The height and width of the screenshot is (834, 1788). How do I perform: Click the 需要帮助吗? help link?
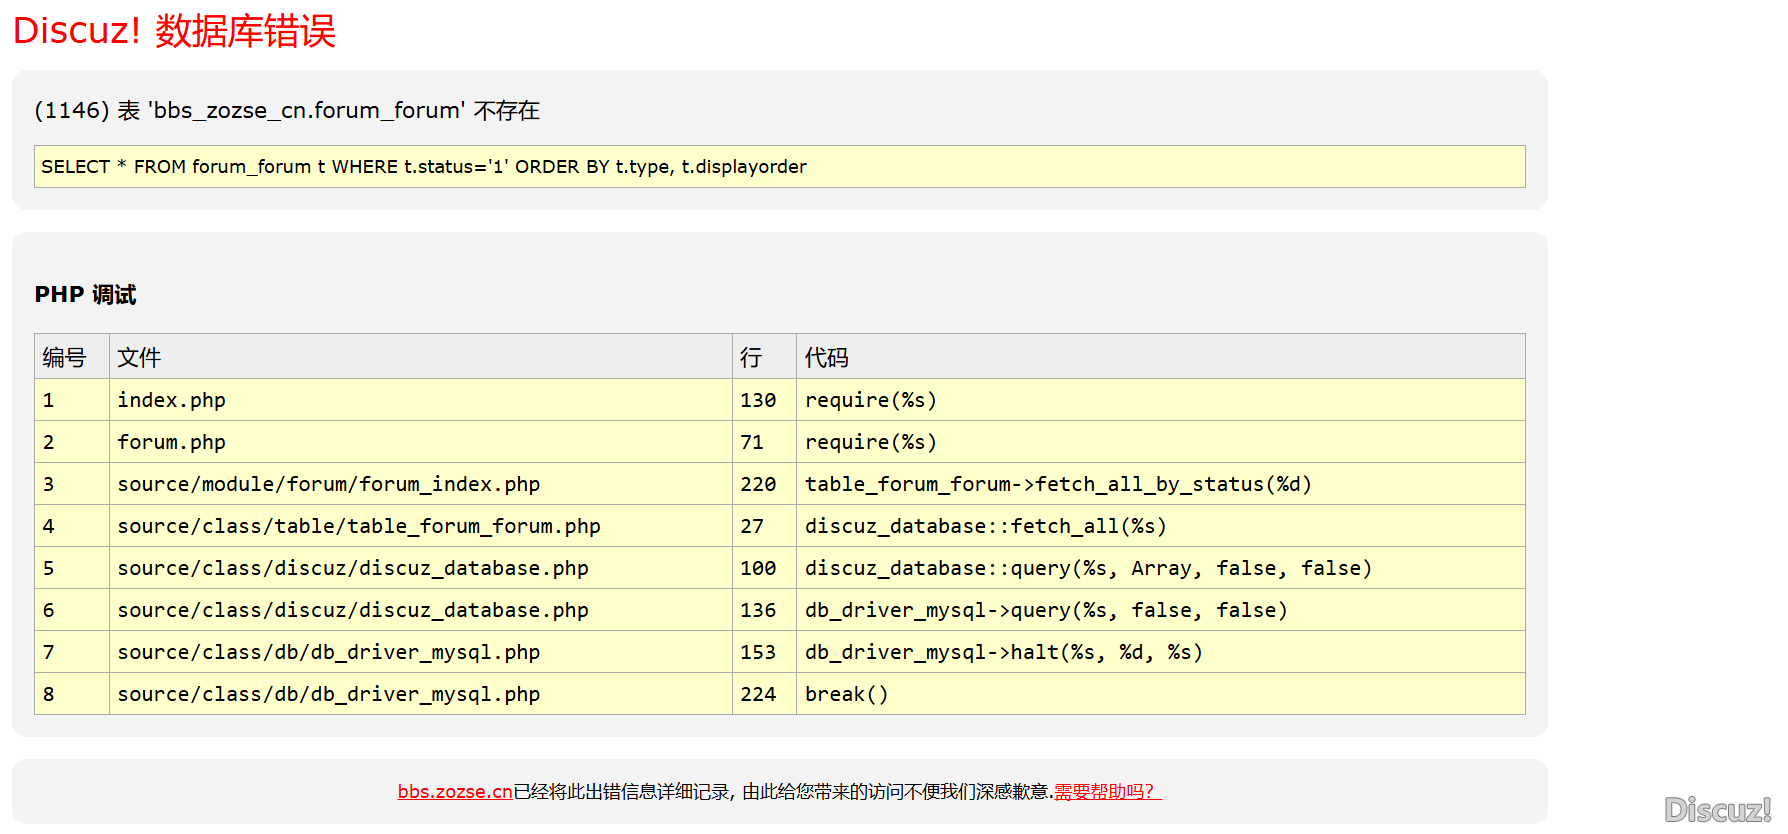[x=1107, y=792]
